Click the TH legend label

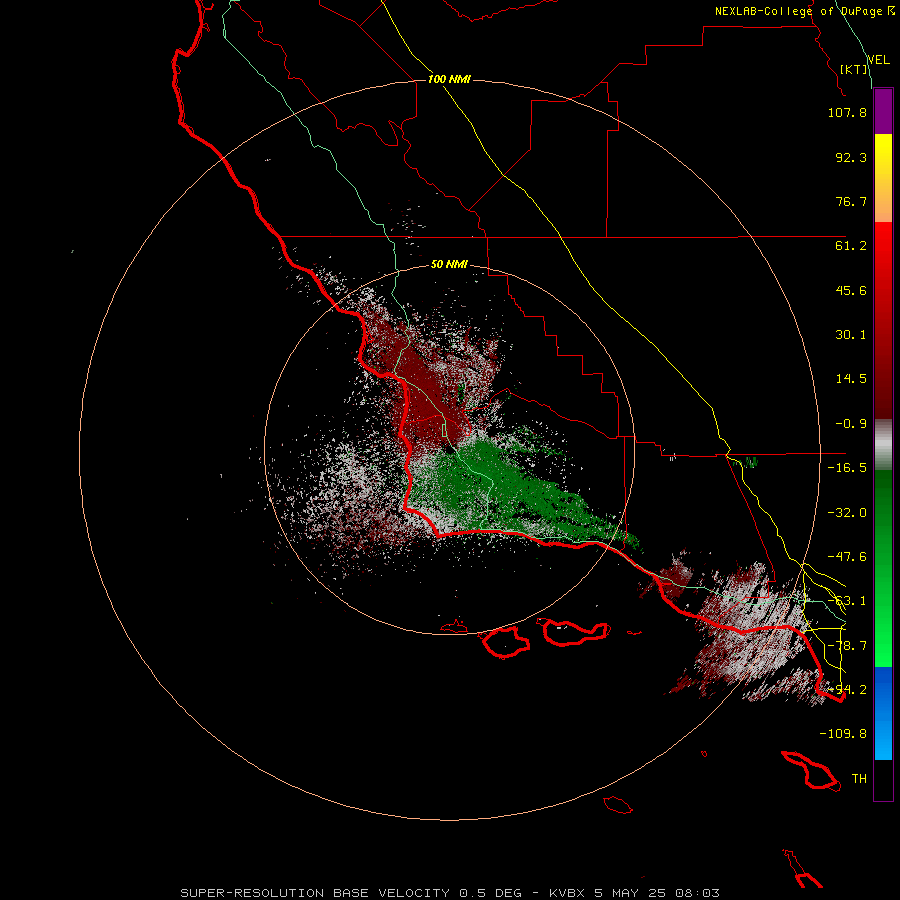point(859,779)
